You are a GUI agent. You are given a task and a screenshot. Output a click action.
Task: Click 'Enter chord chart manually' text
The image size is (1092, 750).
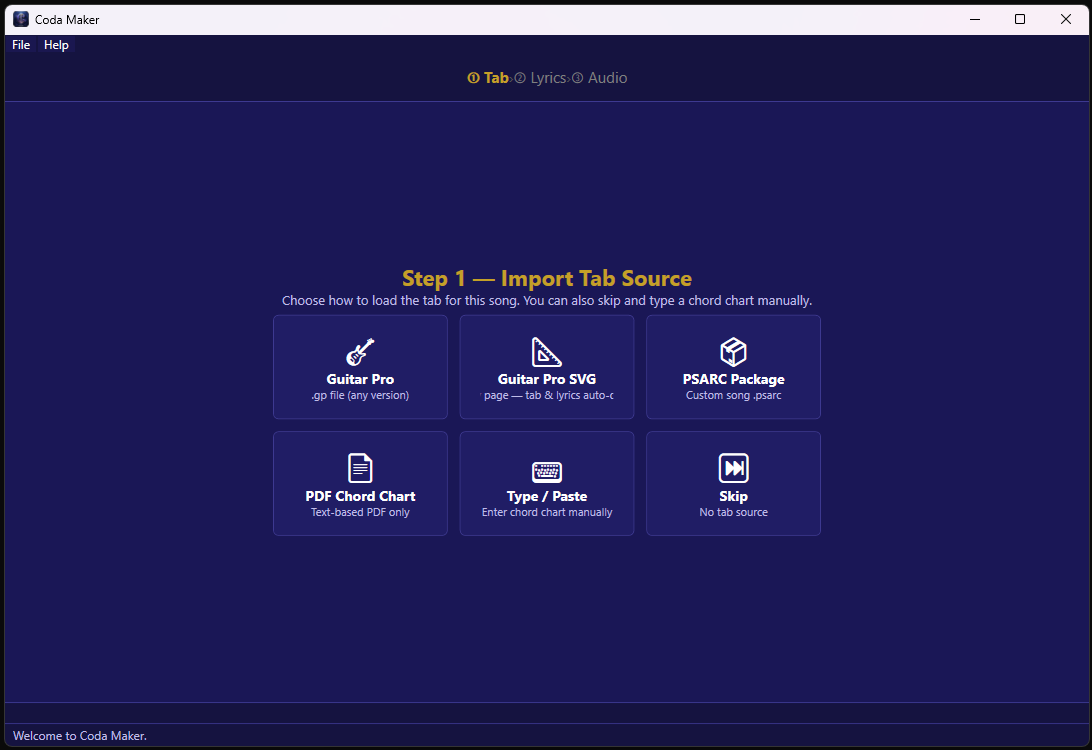547,513
